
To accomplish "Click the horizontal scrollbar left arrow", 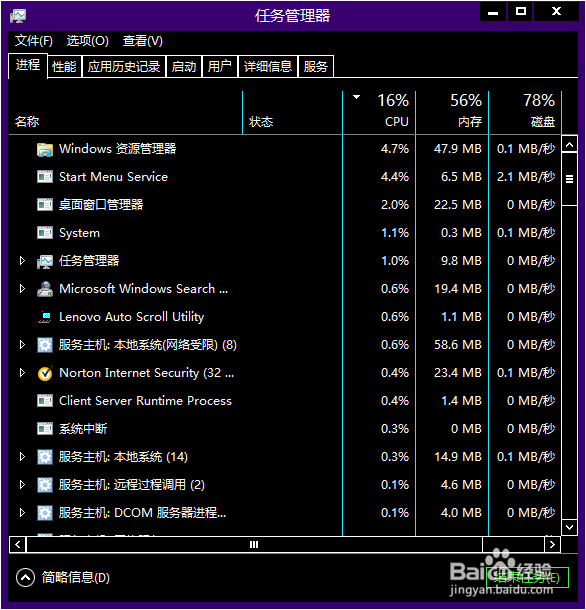I will (x=18, y=545).
